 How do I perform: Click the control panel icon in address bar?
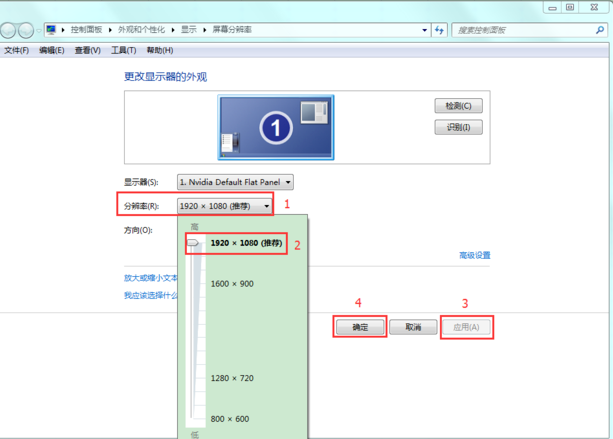pos(51,30)
